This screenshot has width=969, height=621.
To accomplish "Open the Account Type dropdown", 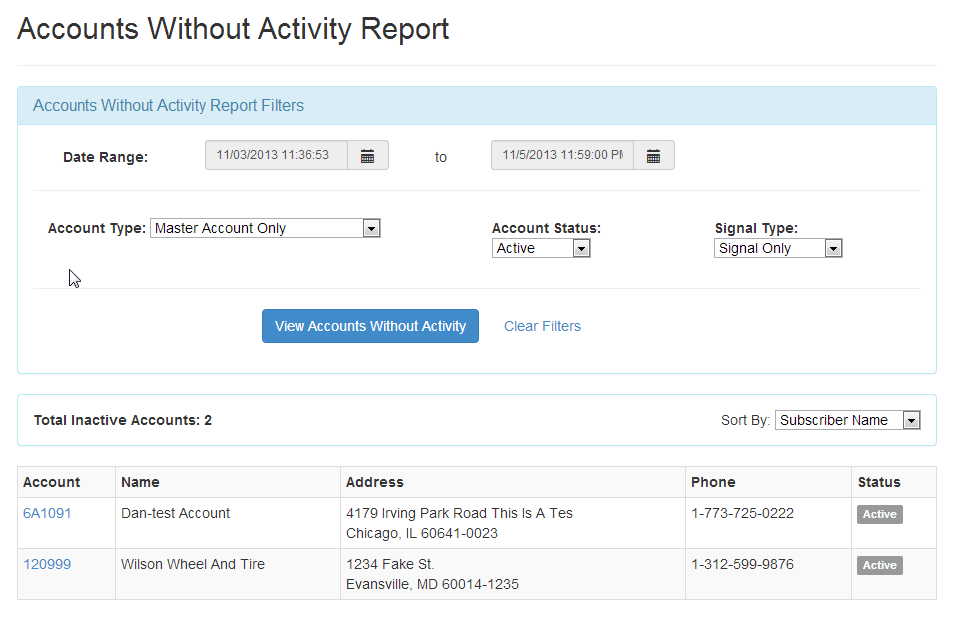I will click(x=265, y=229).
